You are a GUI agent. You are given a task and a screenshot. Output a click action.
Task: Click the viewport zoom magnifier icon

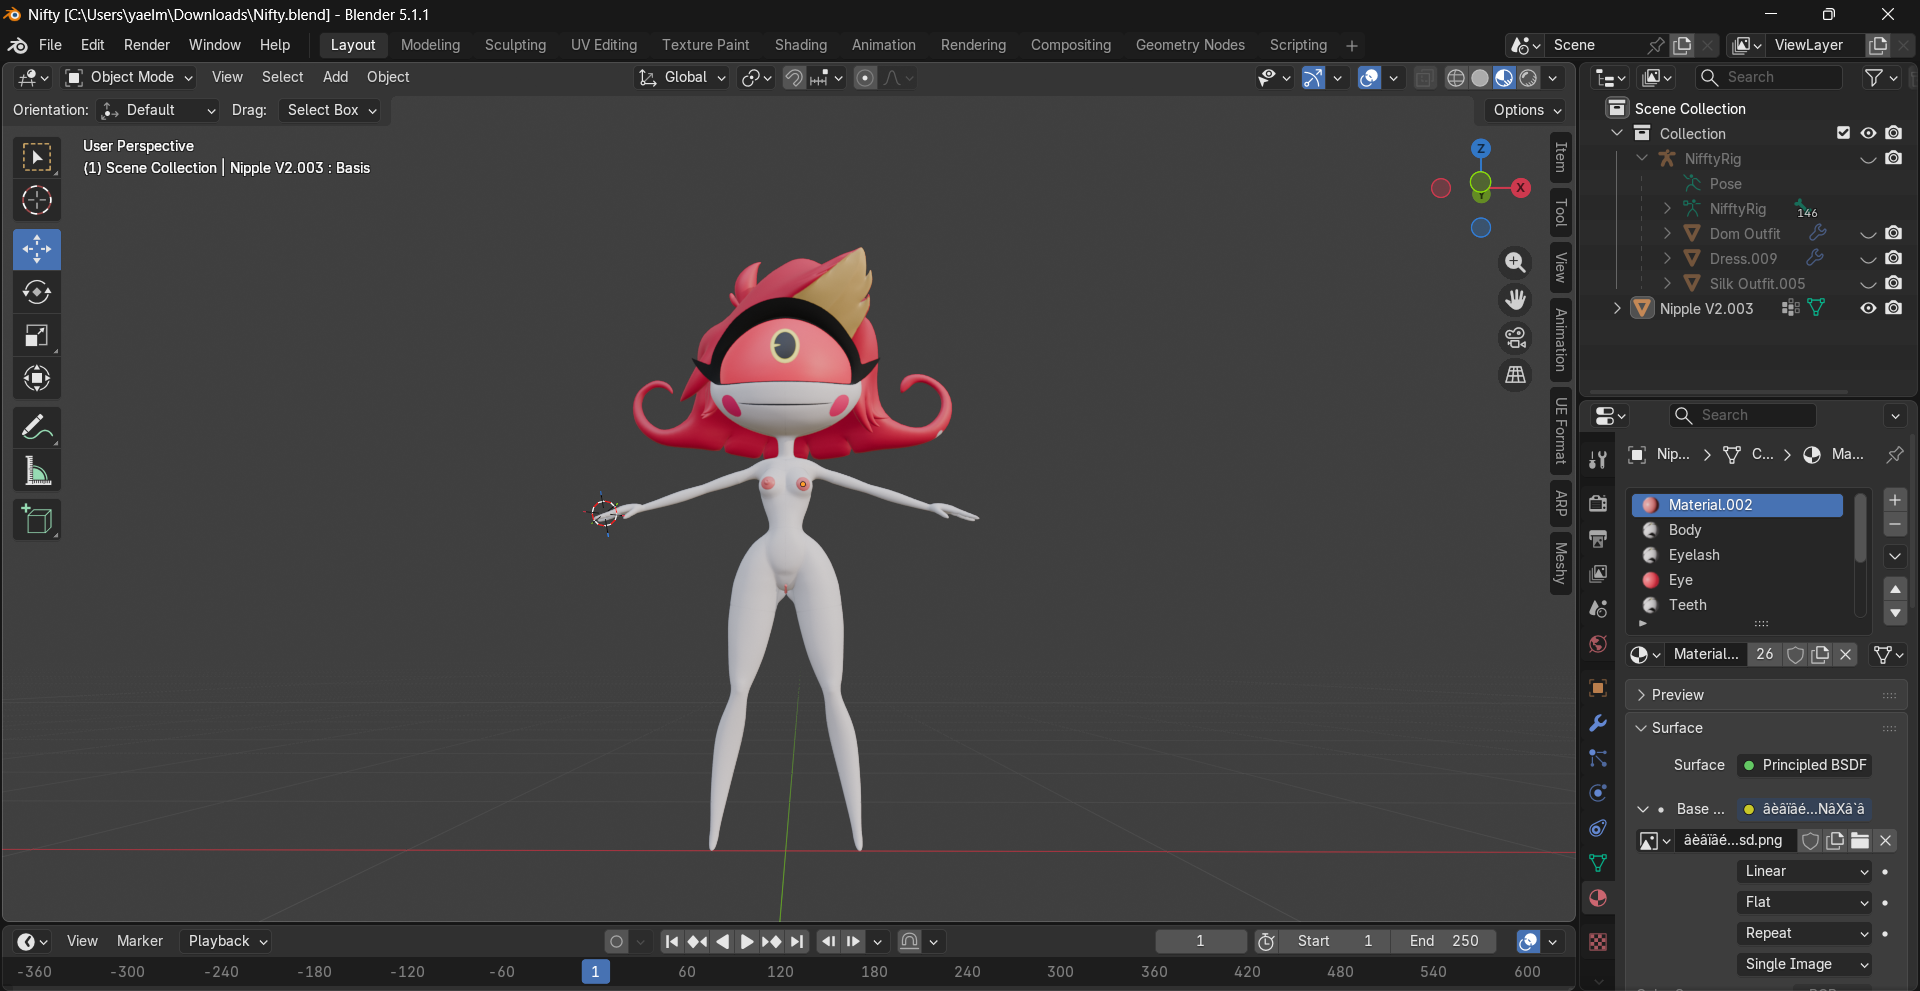[x=1516, y=262]
